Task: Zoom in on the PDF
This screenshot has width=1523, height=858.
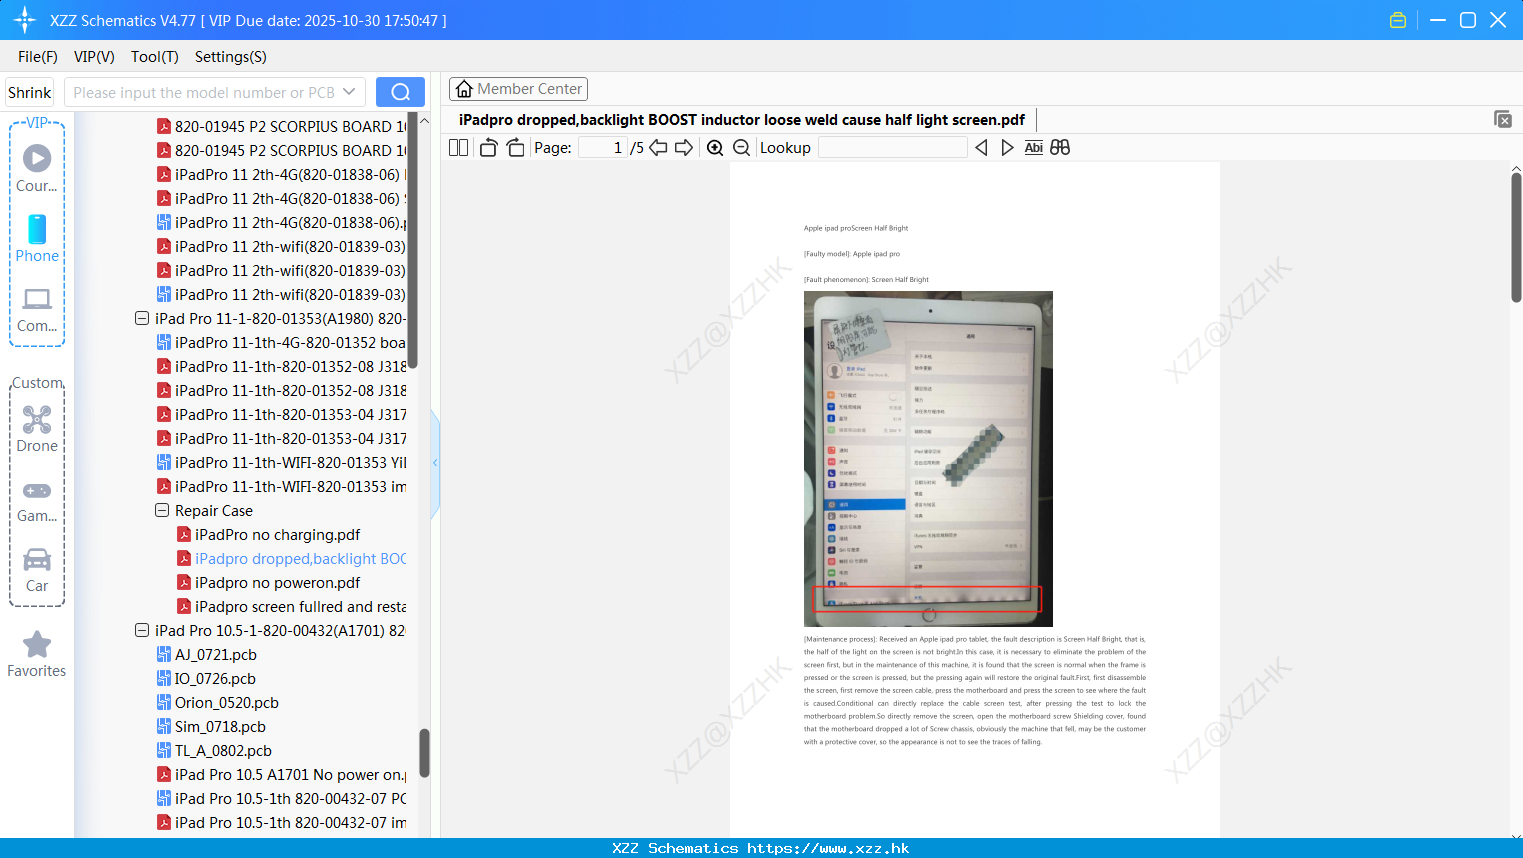Action: click(x=715, y=147)
